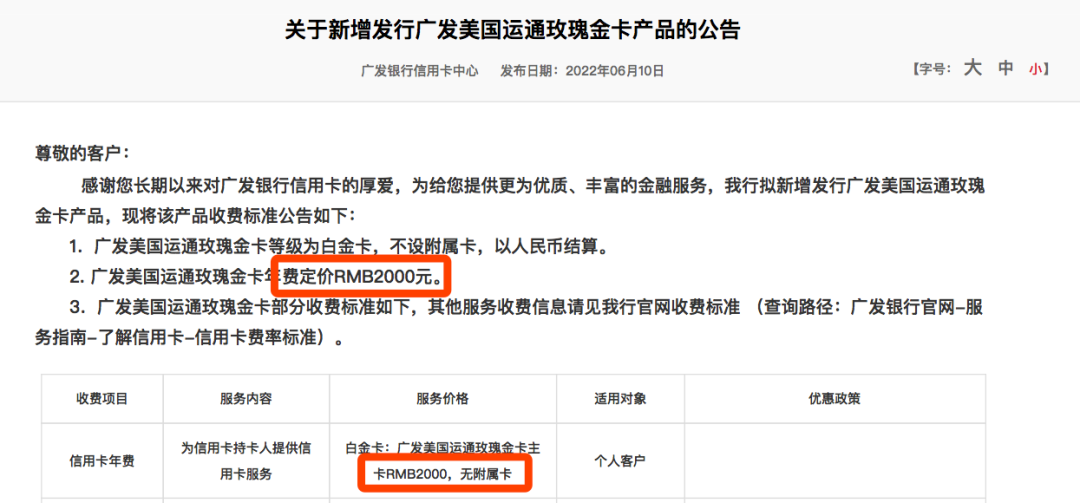The height and width of the screenshot is (503, 1080).
Task: Click the 为信用卡持卡人提供信用卡服务 cell
Action: (246, 461)
